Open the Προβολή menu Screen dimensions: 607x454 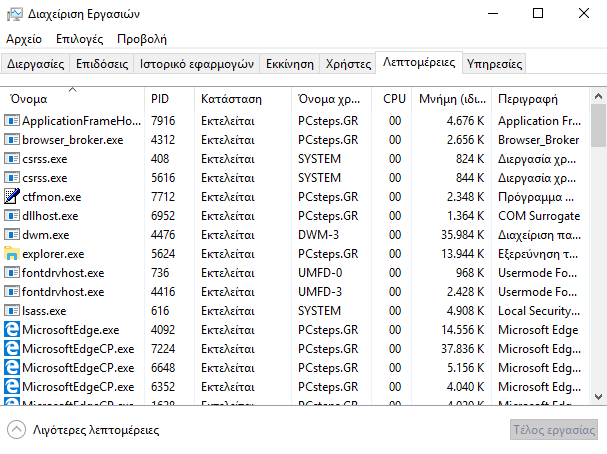click(x=142, y=39)
